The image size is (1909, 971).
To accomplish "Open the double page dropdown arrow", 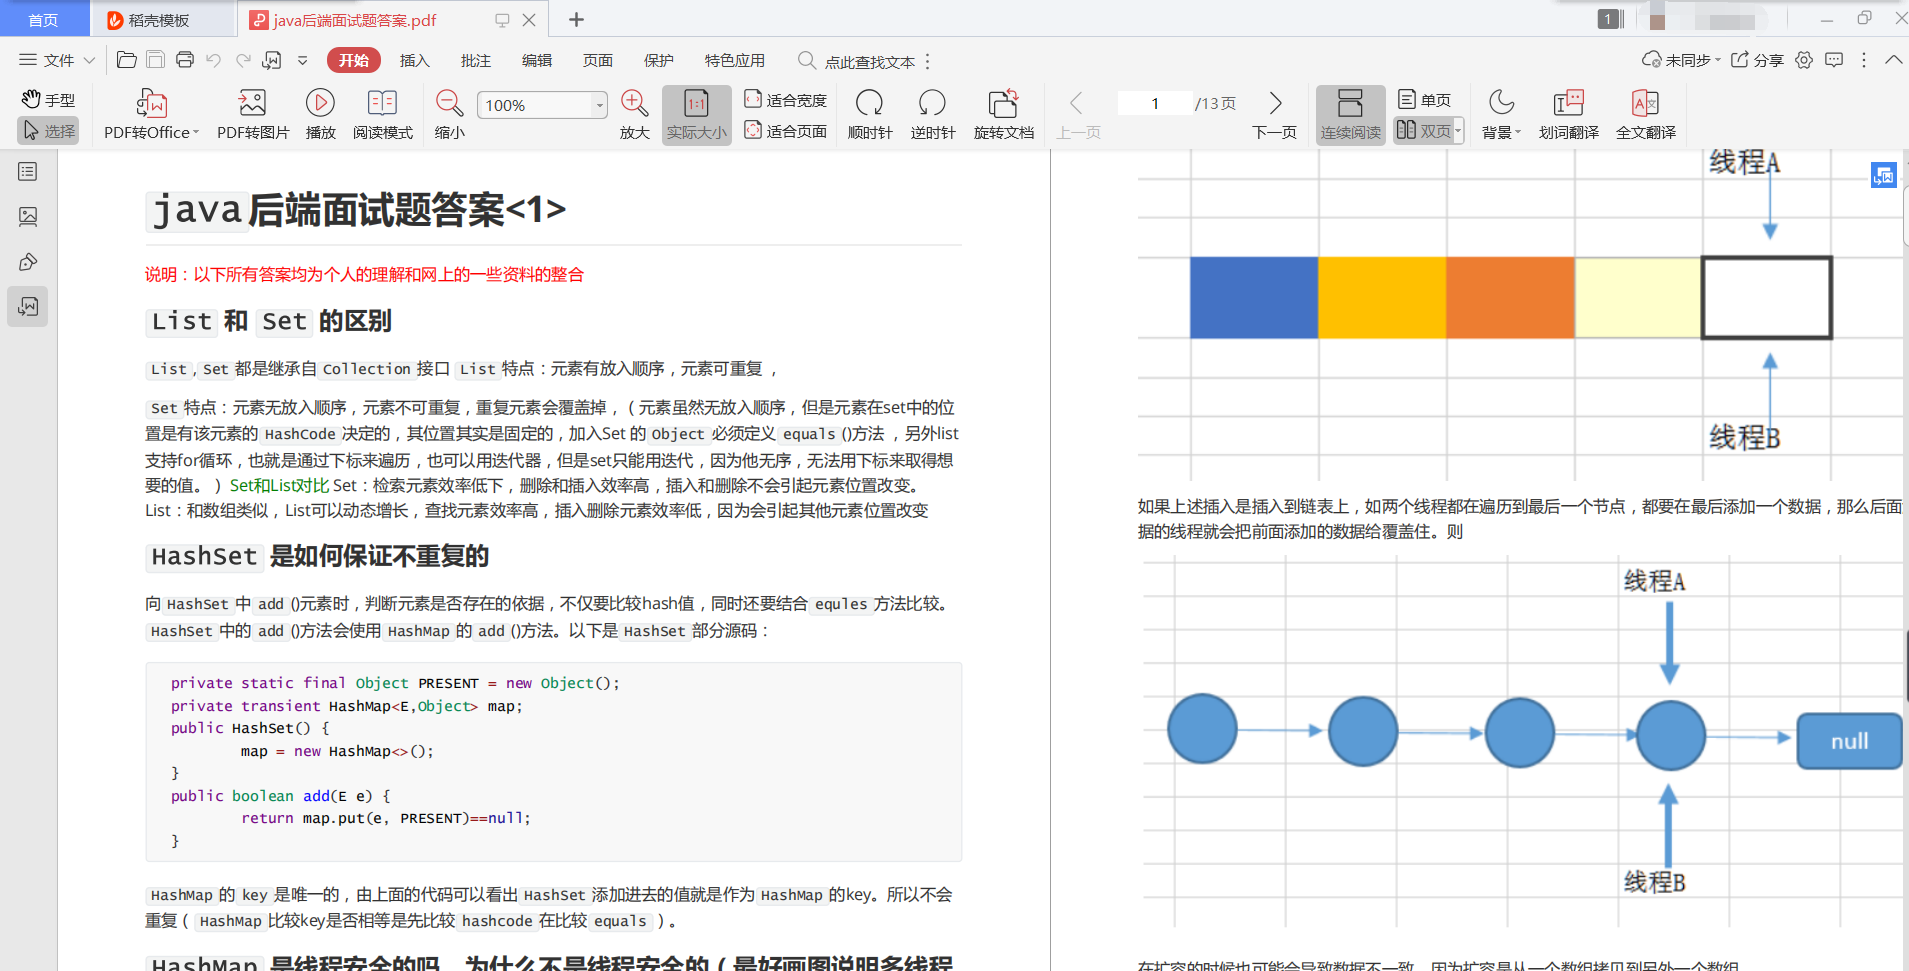I will pyautogui.click(x=1458, y=131).
